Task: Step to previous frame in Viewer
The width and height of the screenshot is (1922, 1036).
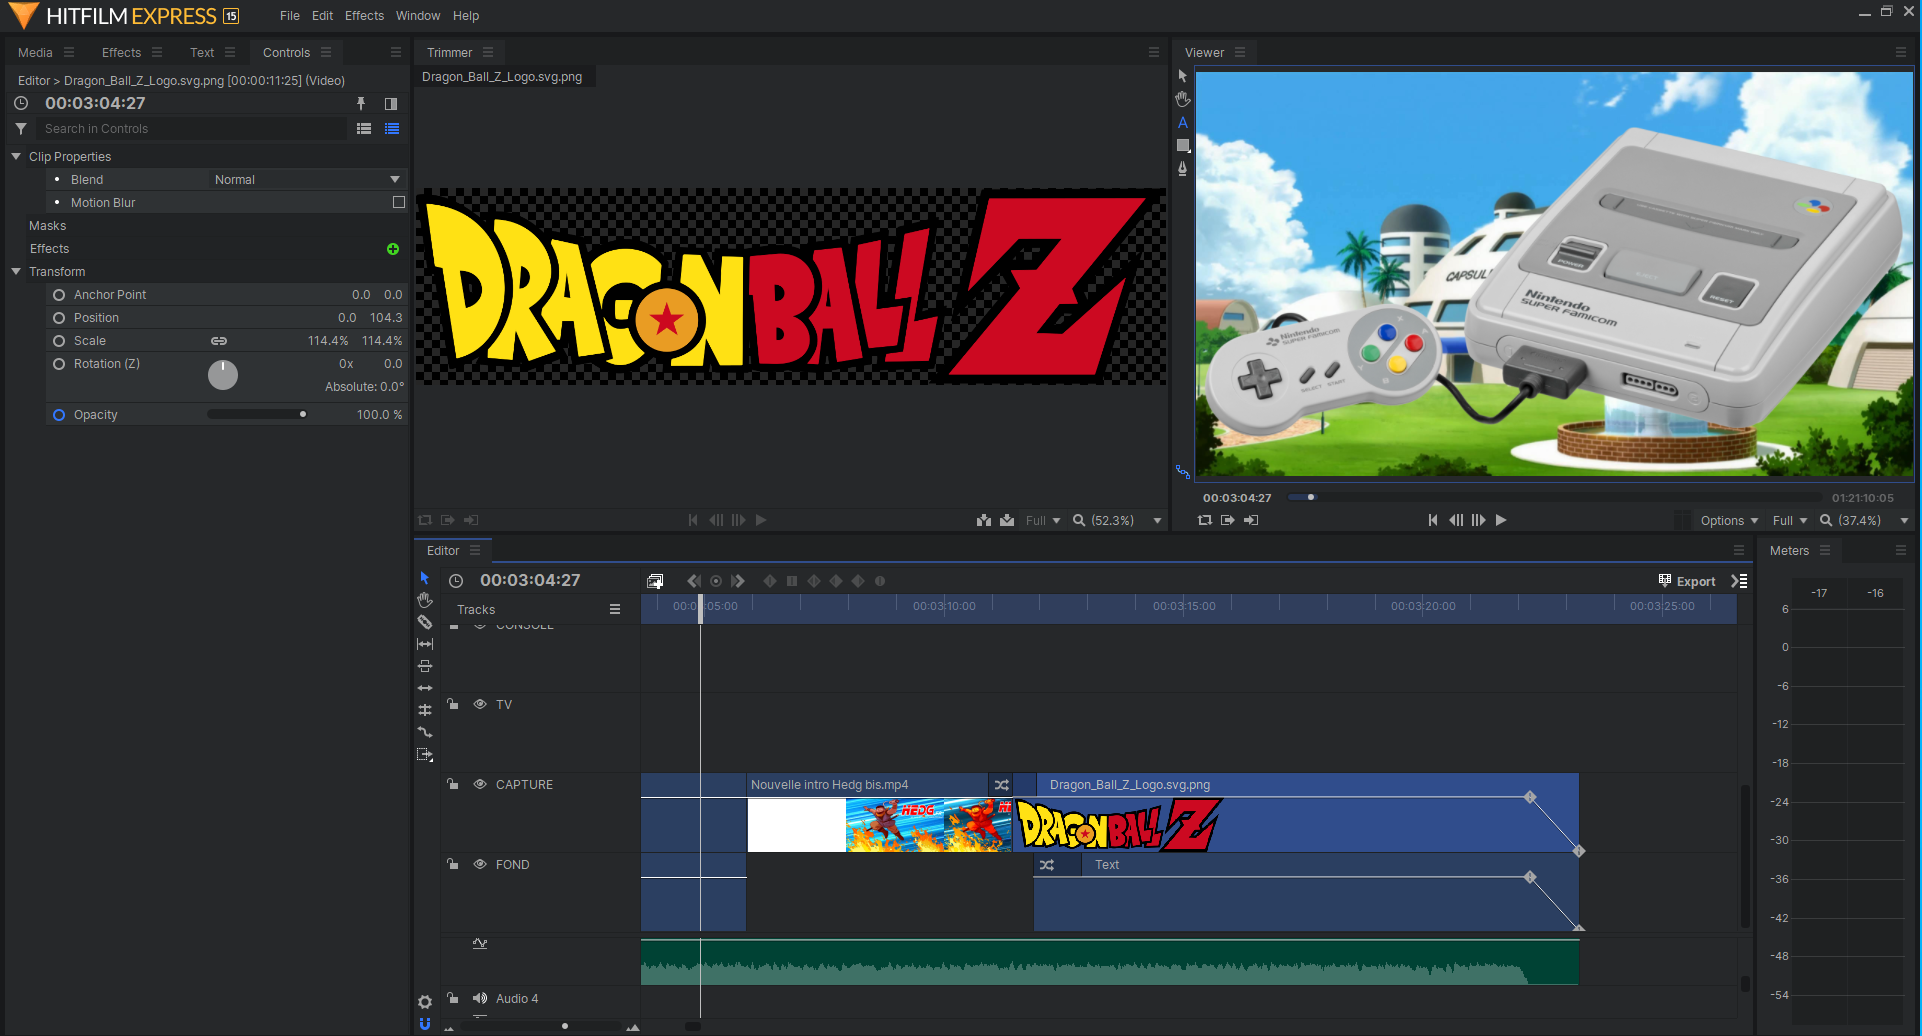Action: [1456, 520]
